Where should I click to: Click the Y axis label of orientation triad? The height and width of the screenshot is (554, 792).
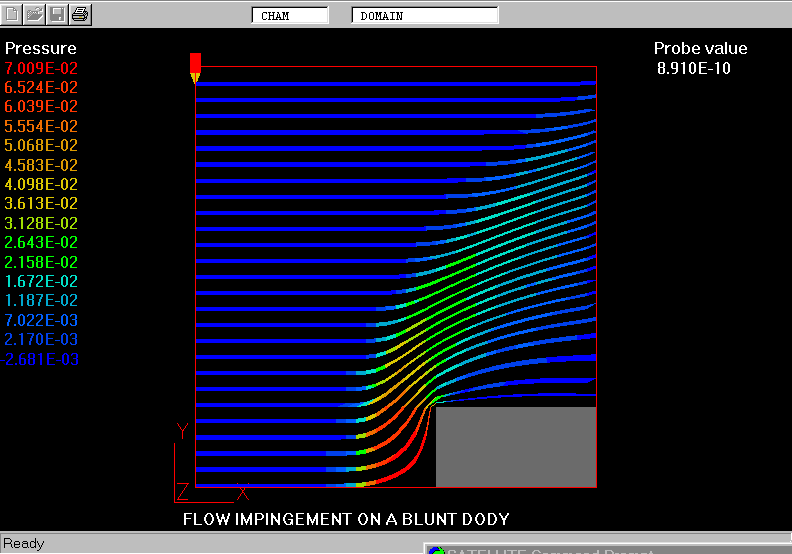tap(182, 431)
